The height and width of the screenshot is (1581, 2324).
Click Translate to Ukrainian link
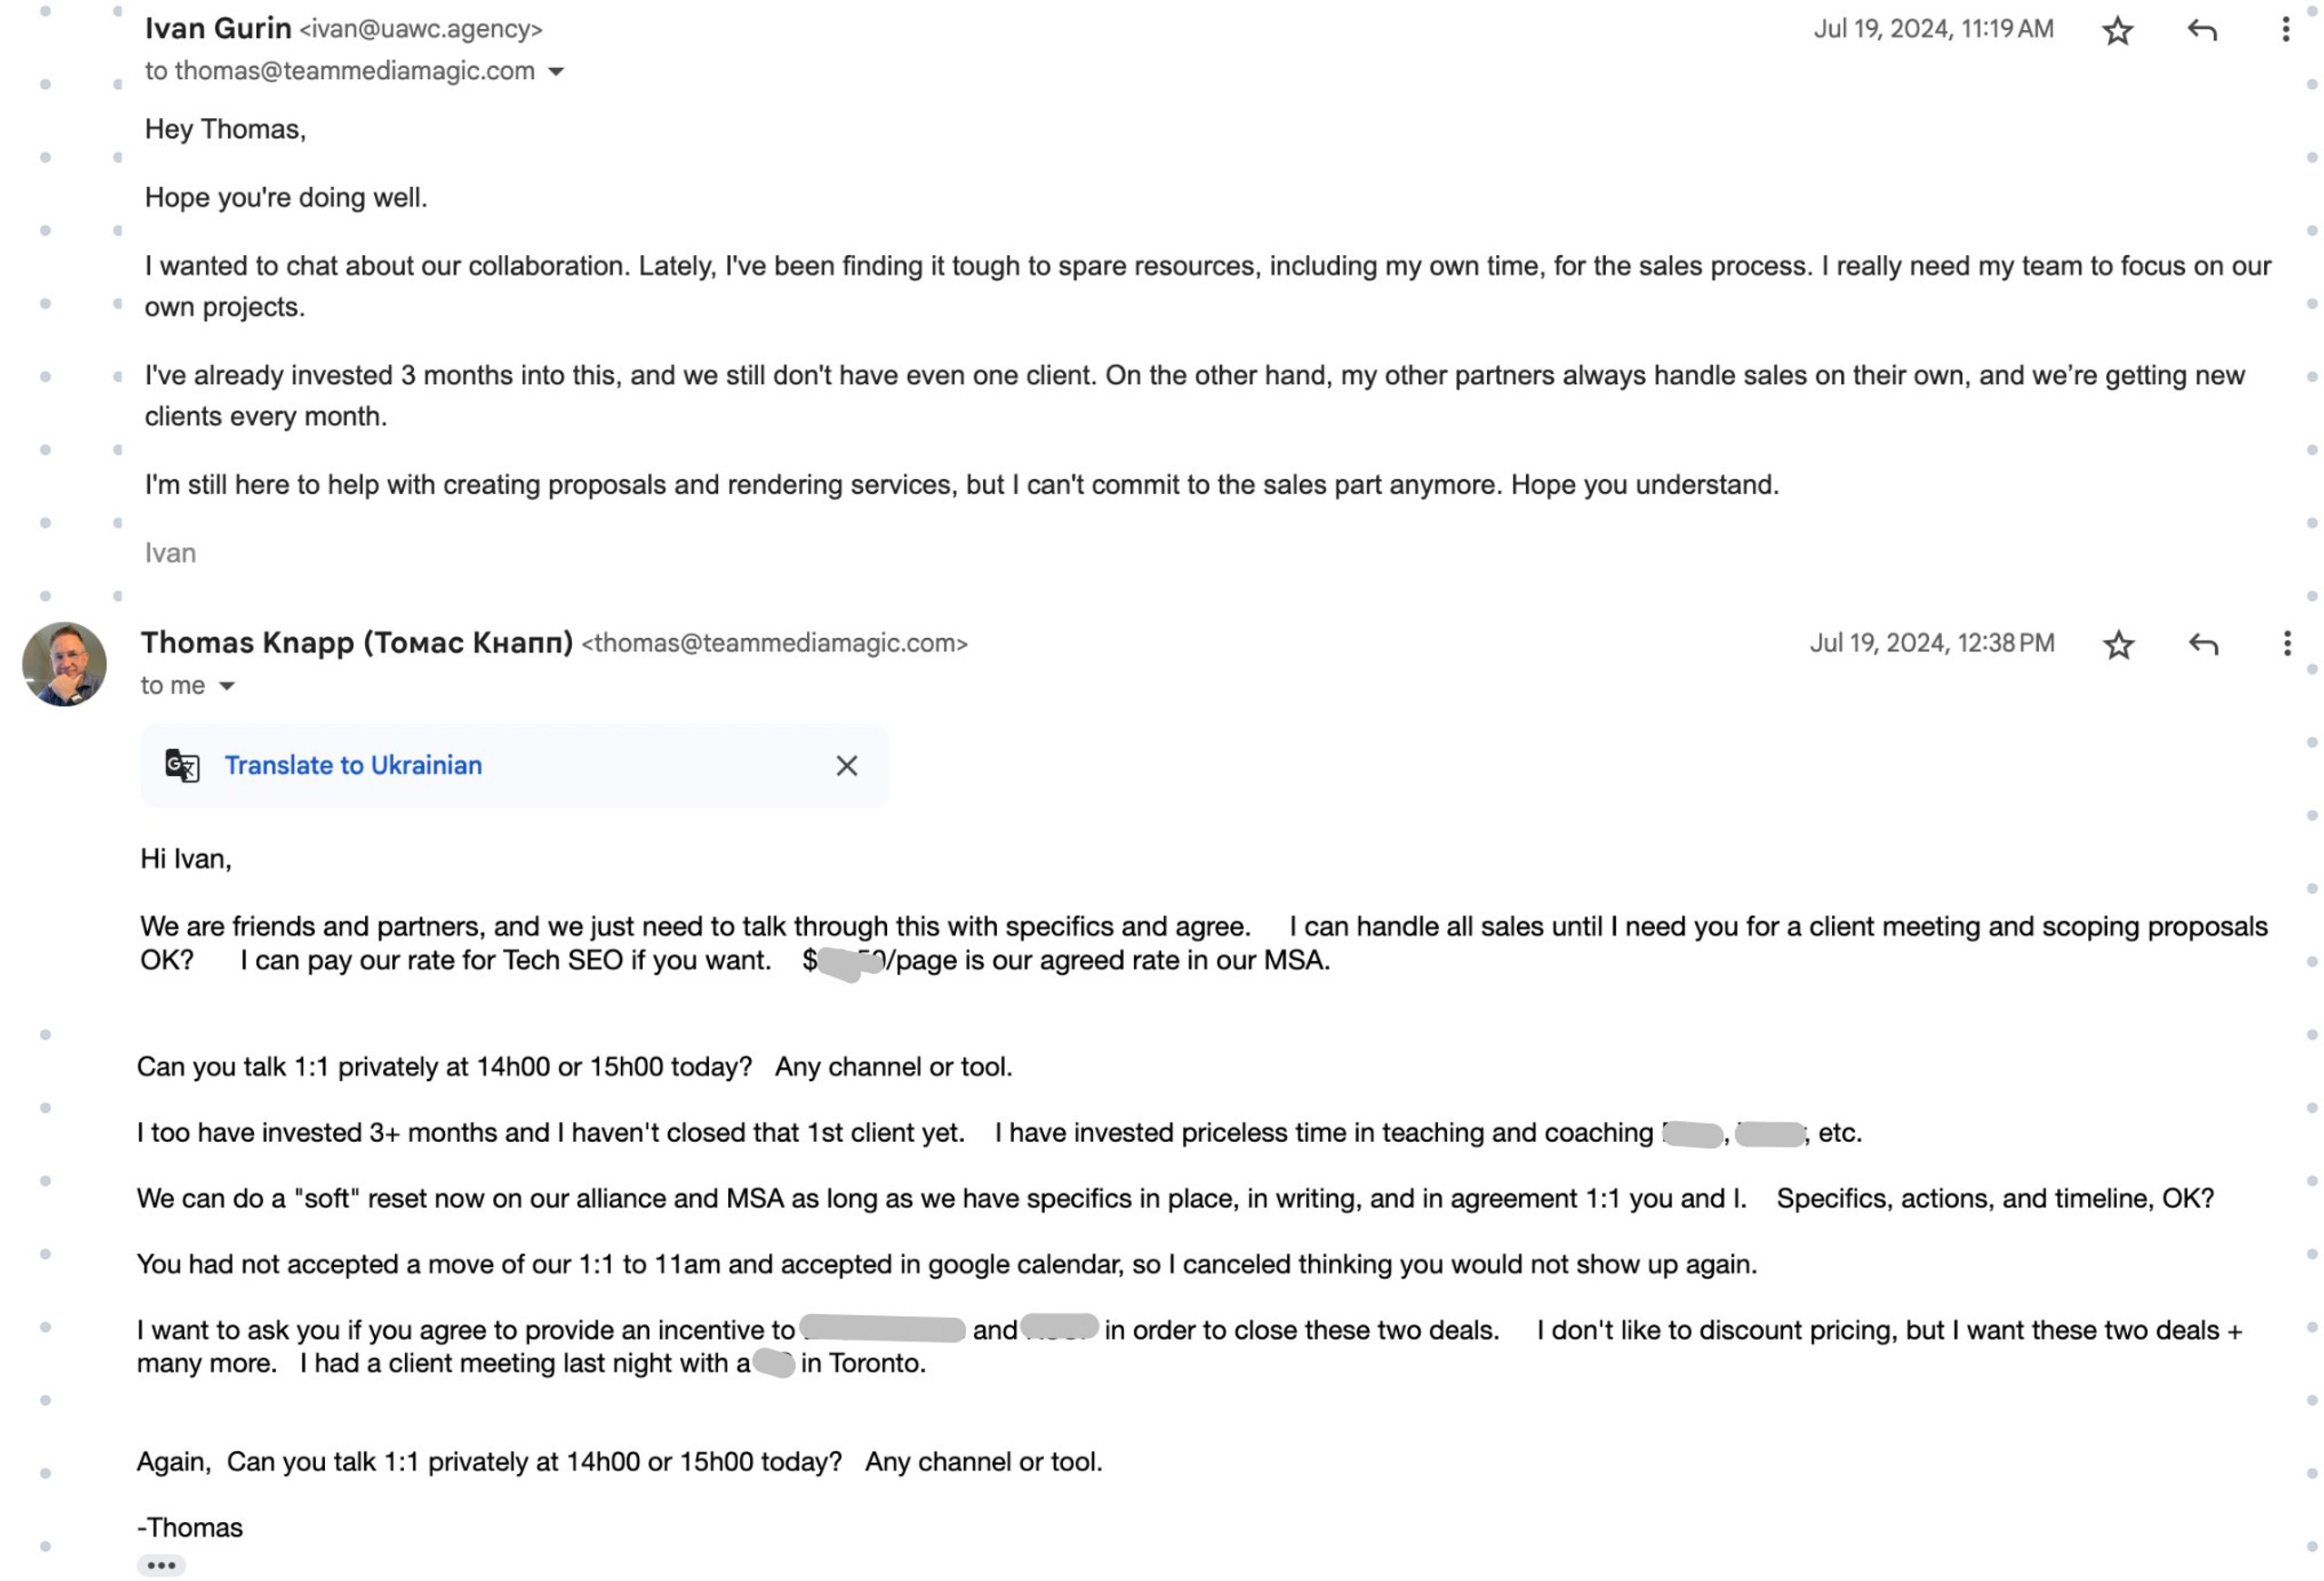(x=353, y=766)
